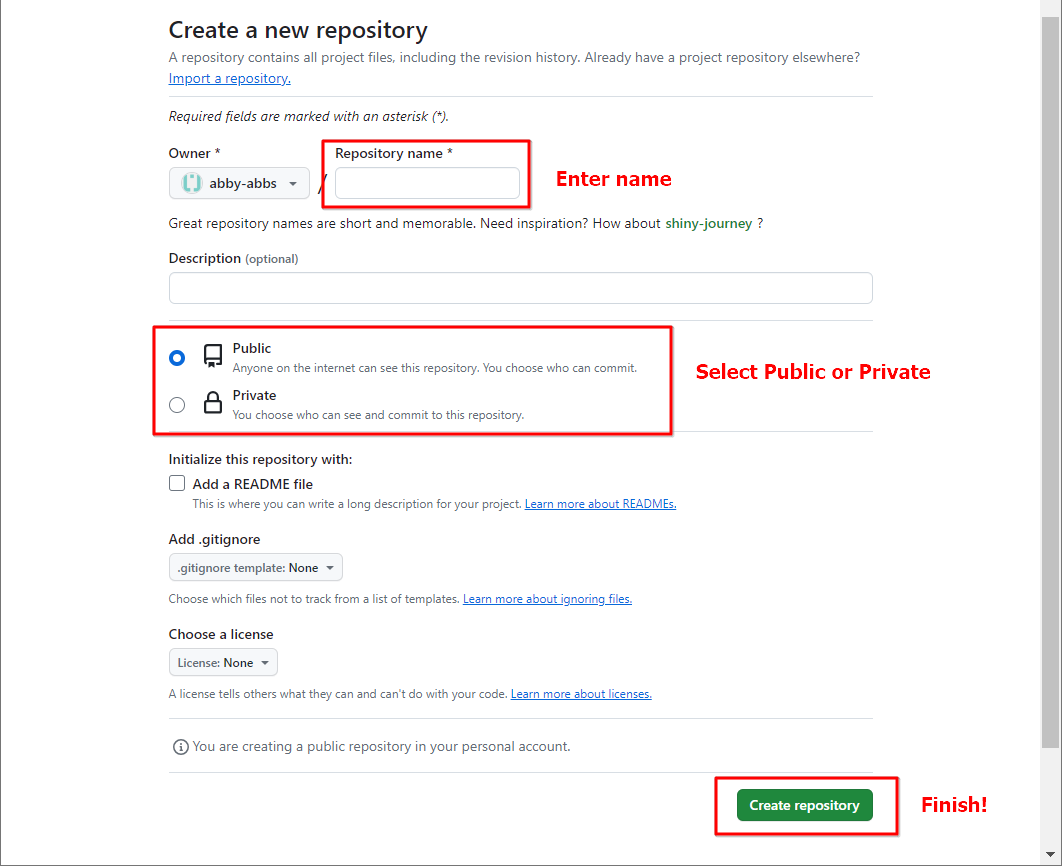Select the Public visibility radio button
Viewport: 1062px width, 866px height.
(177, 357)
